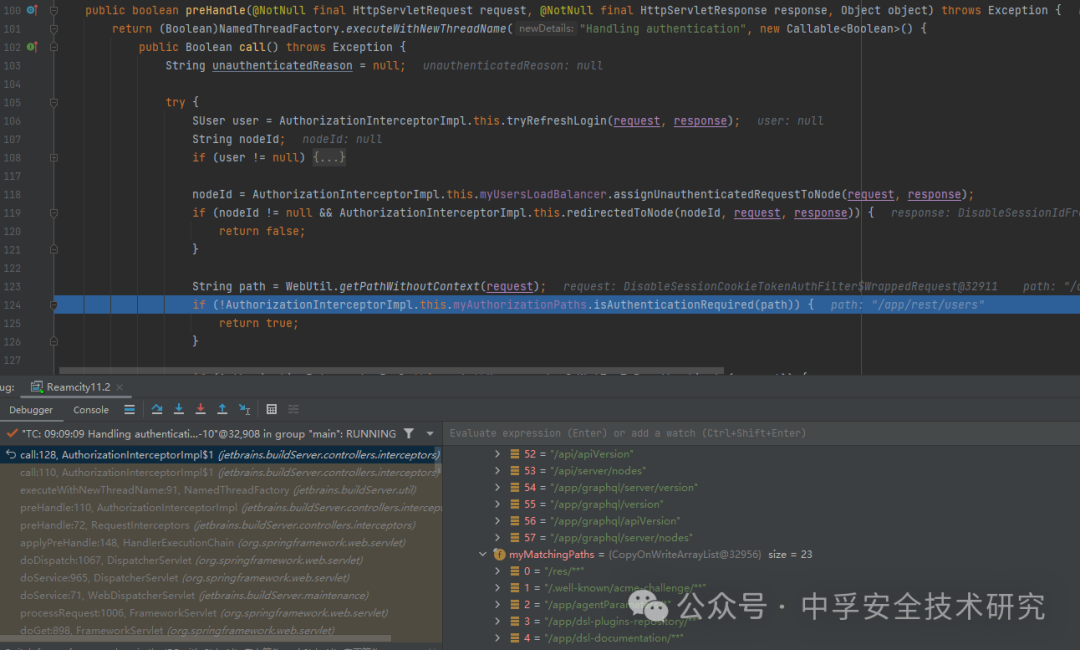This screenshot has height=650, width=1080.
Task: Select frame doDispatch:1067, DispatcherServlet
Action: [220, 560]
